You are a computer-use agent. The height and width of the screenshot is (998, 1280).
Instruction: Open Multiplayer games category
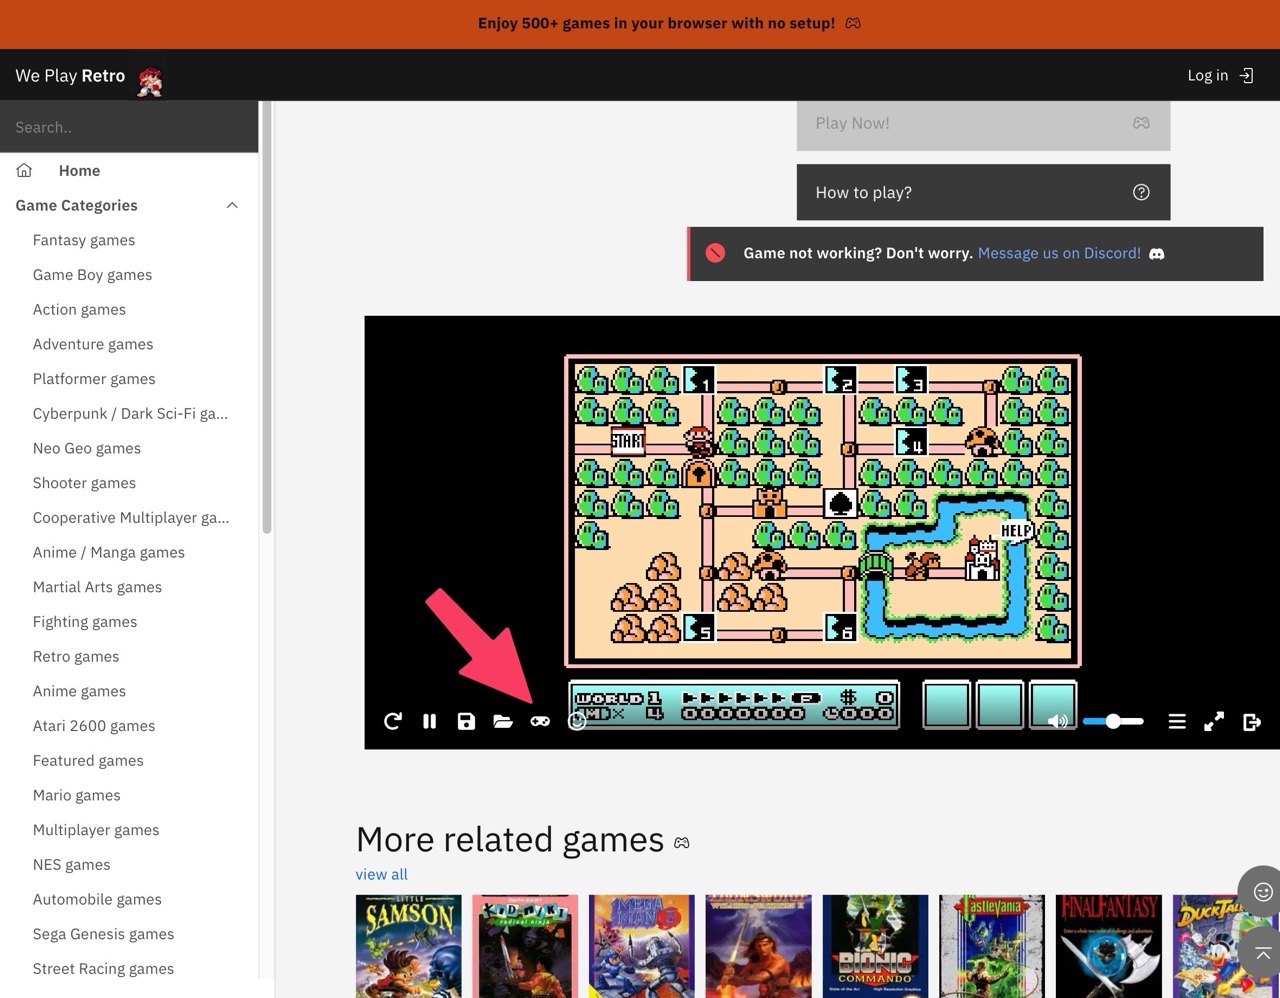click(x=96, y=830)
